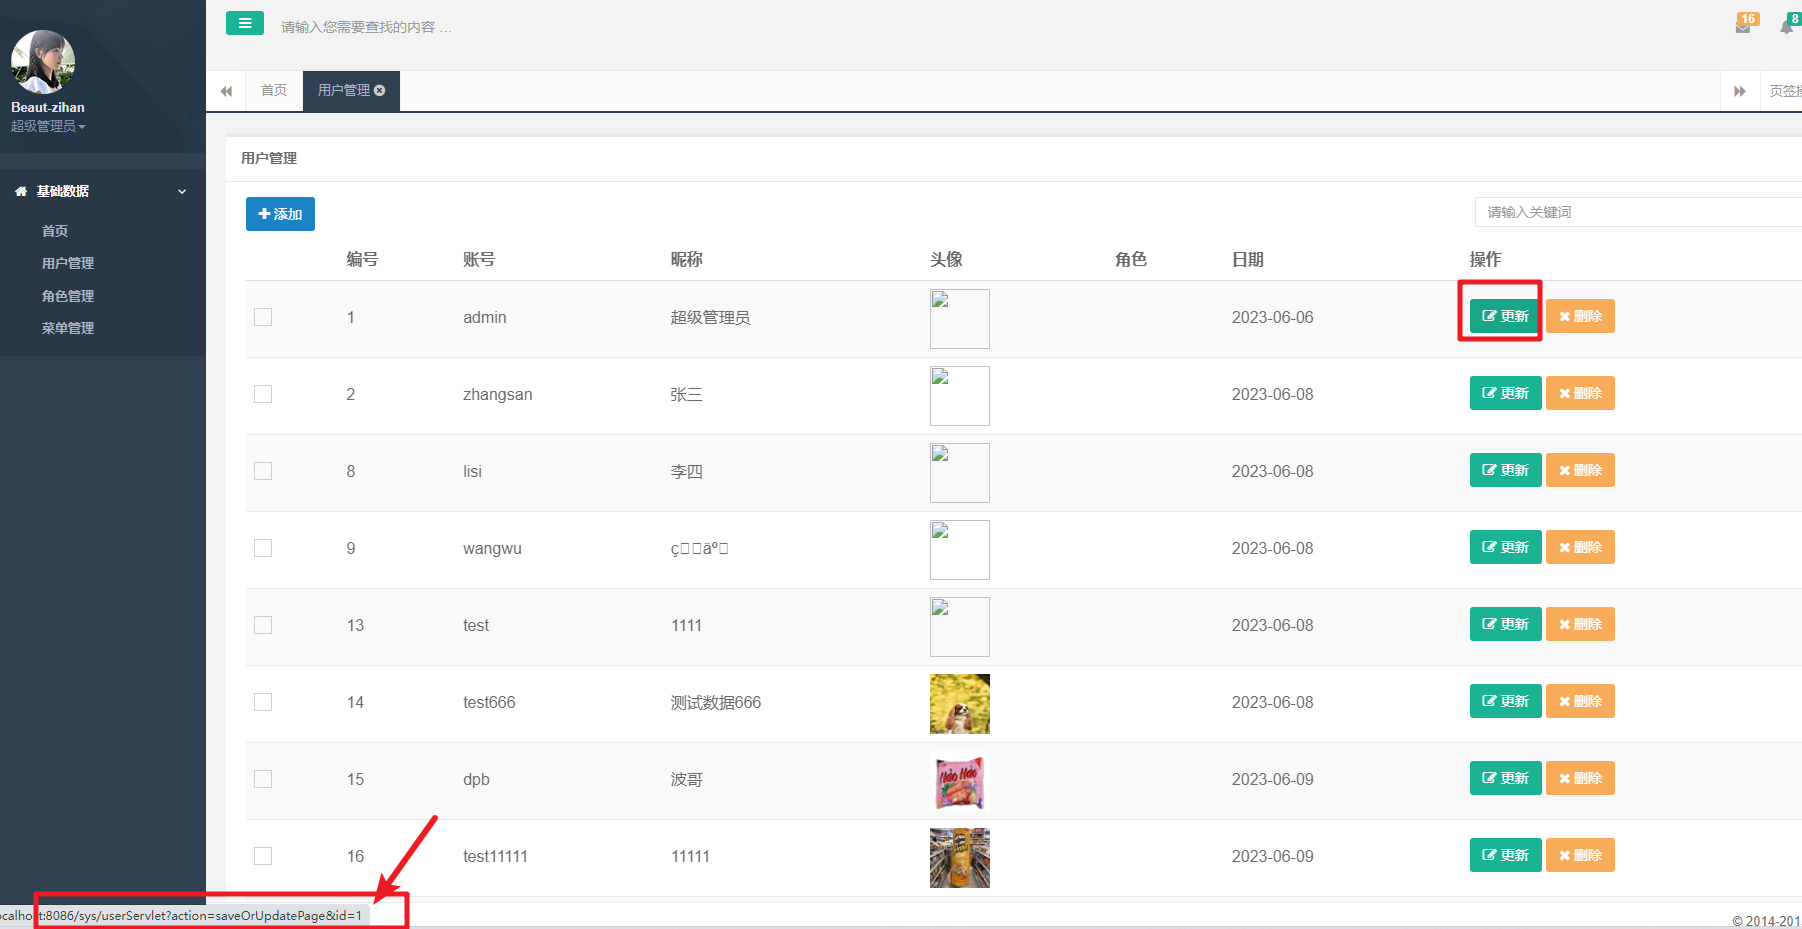Check the box for user test666
This screenshot has width=1802, height=929.
click(x=263, y=702)
